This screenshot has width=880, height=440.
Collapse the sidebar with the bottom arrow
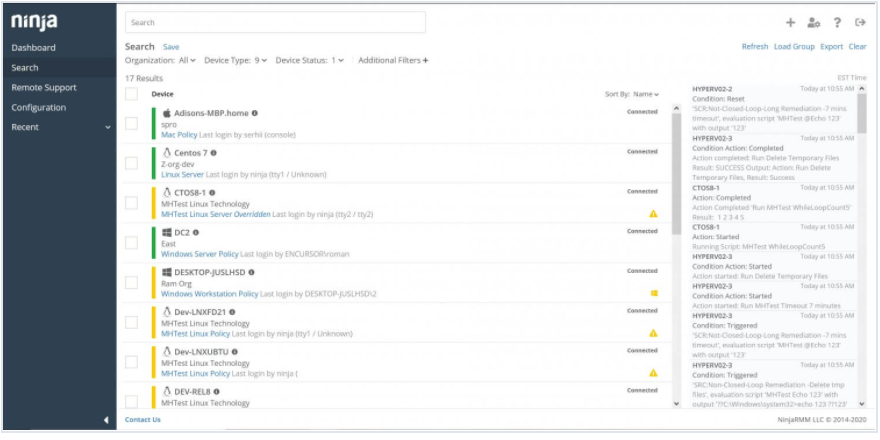point(107,420)
